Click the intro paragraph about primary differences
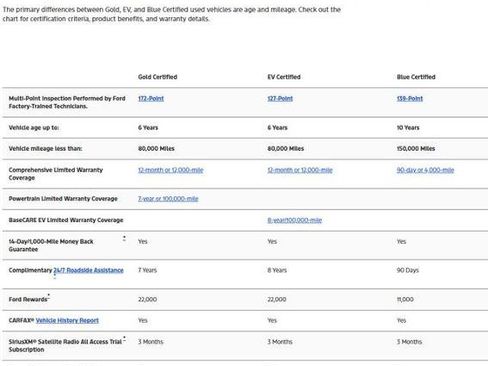The height and width of the screenshot is (366, 488). click(172, 14)
